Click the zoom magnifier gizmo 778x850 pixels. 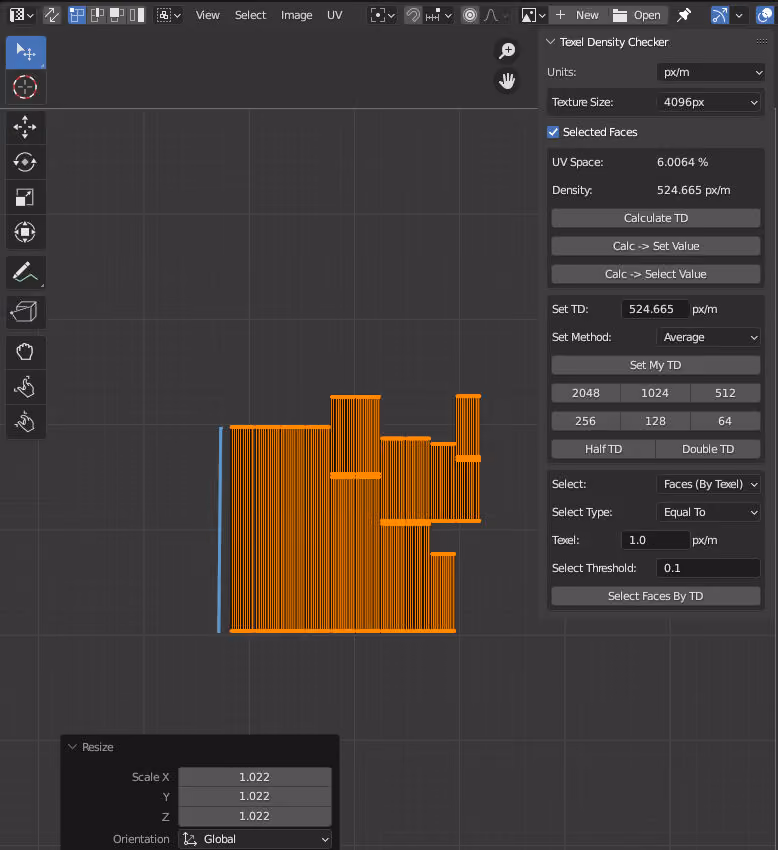[507, 50]
